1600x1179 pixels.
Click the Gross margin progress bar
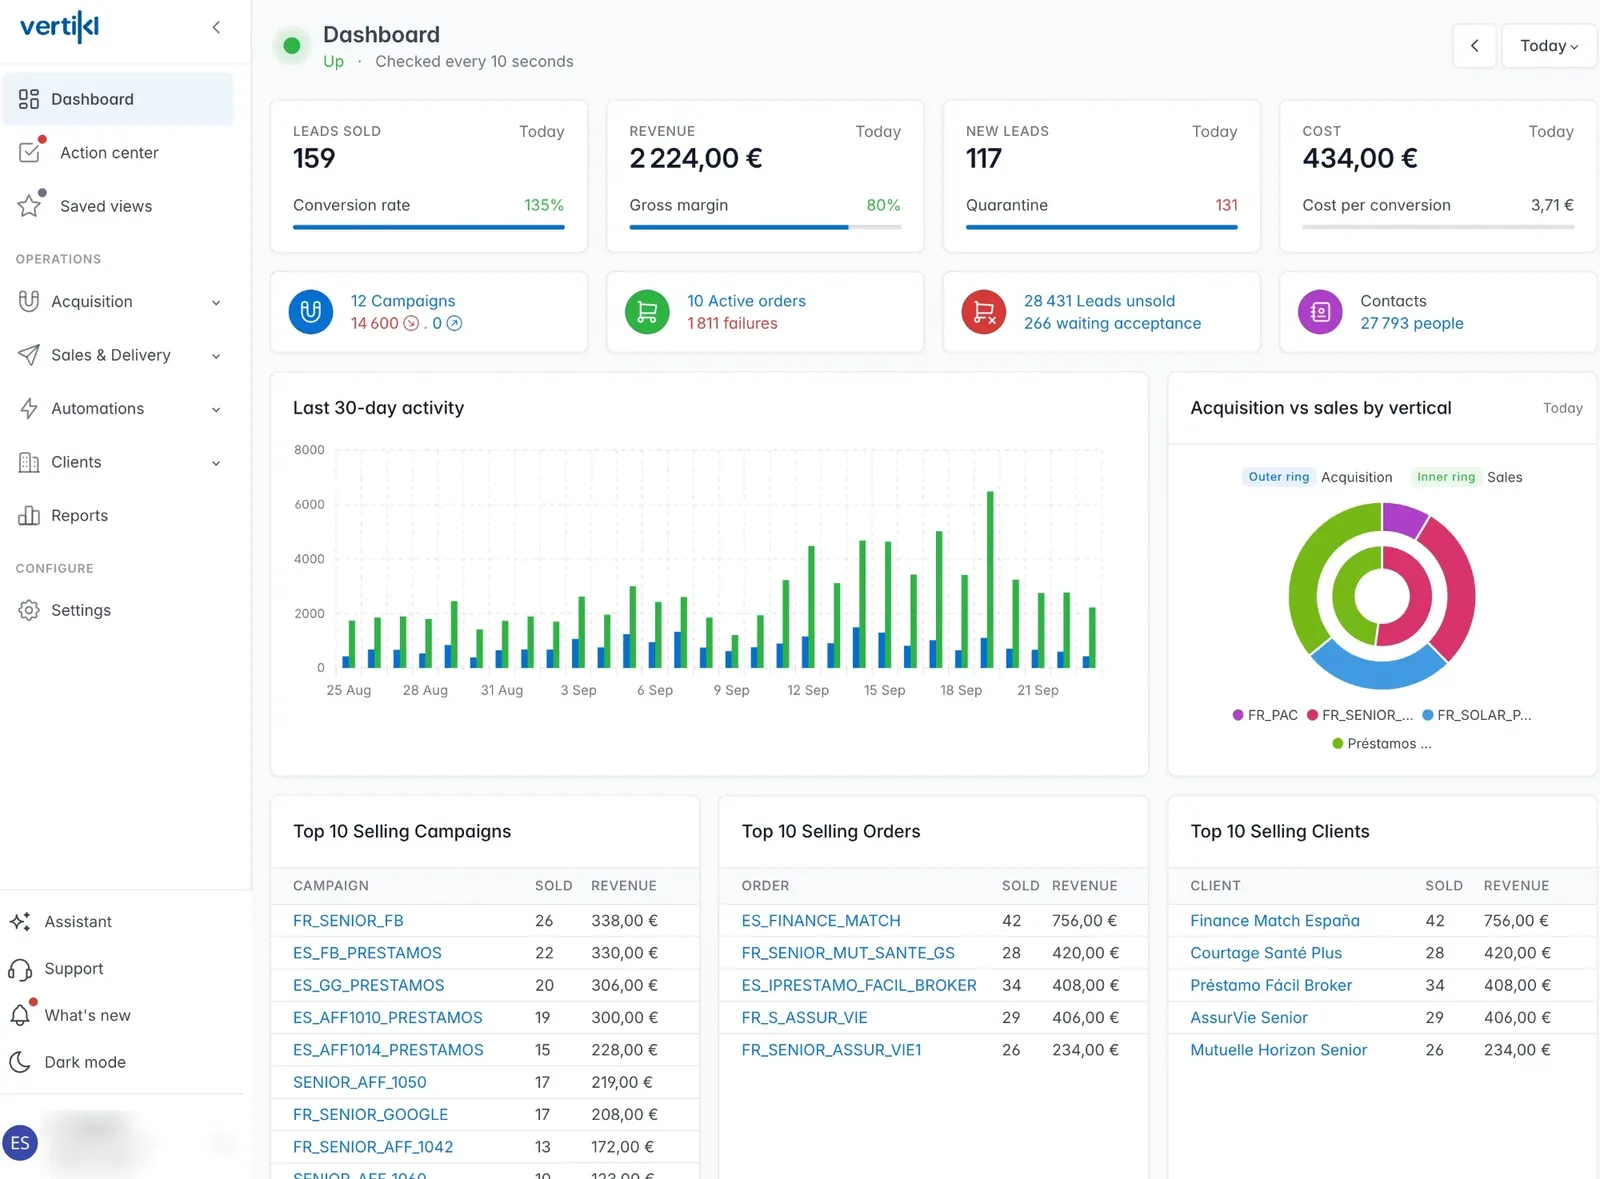(x=765, y=227)
